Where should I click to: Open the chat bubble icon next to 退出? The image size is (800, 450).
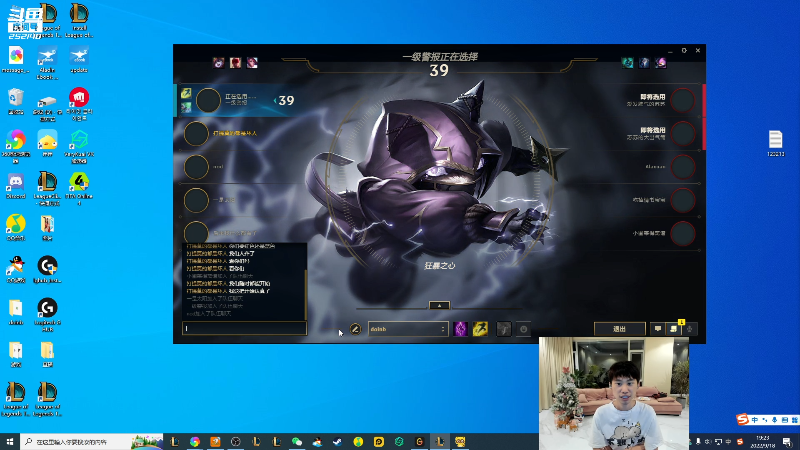click(658, 329)
